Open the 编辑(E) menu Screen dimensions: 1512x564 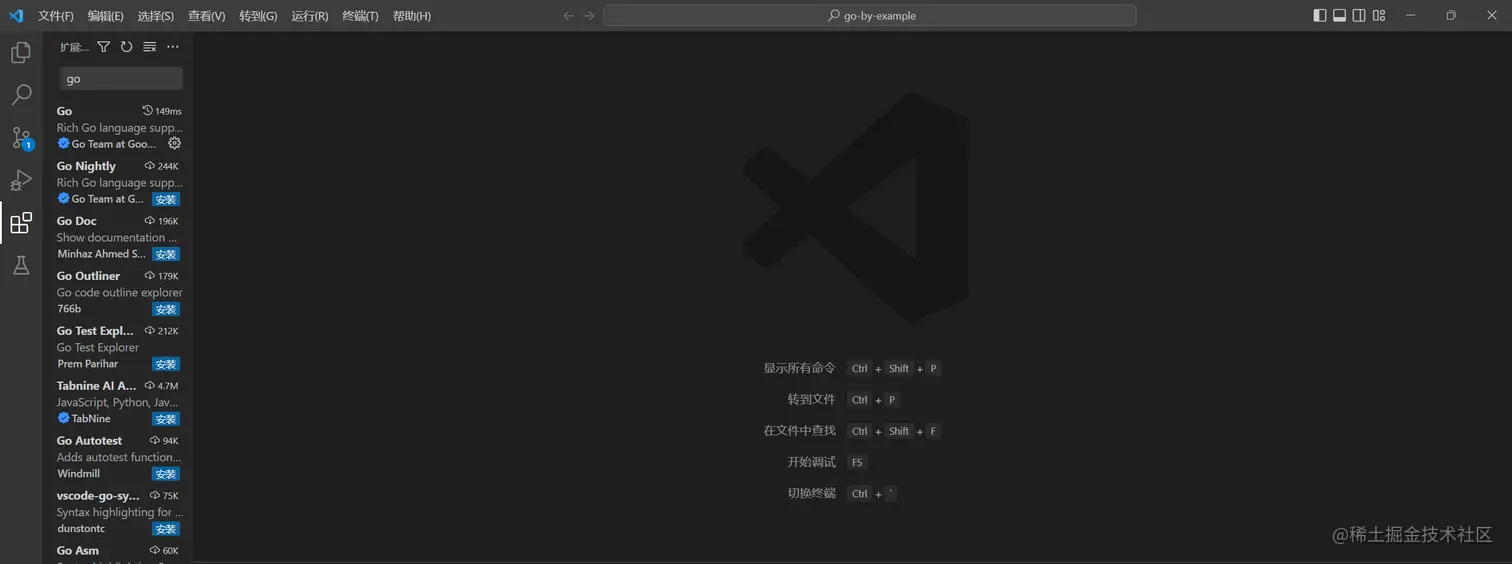tap(105, 16)
